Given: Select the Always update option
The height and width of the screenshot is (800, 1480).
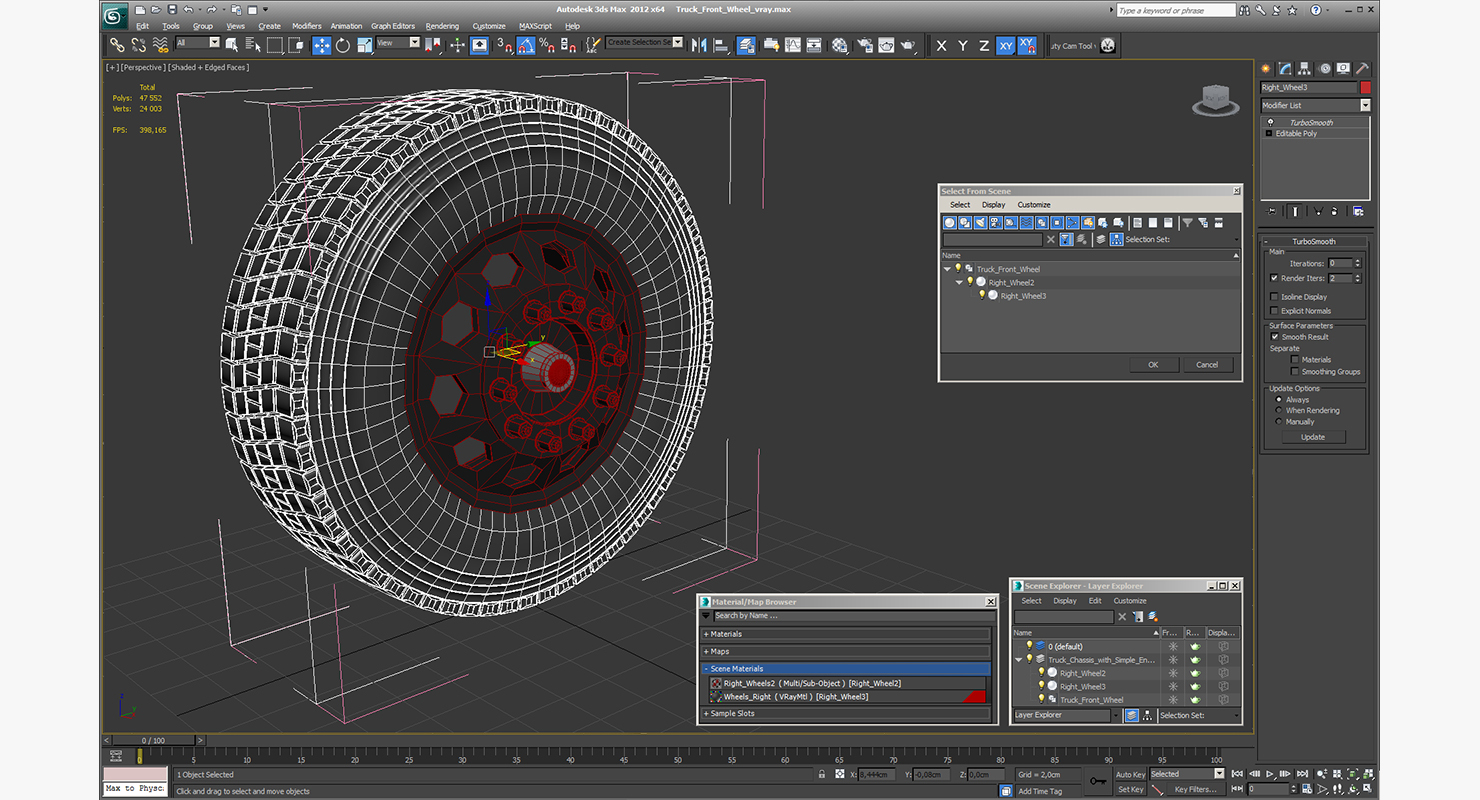Looking at the screenshot, I should click(x=1279, y=400).
